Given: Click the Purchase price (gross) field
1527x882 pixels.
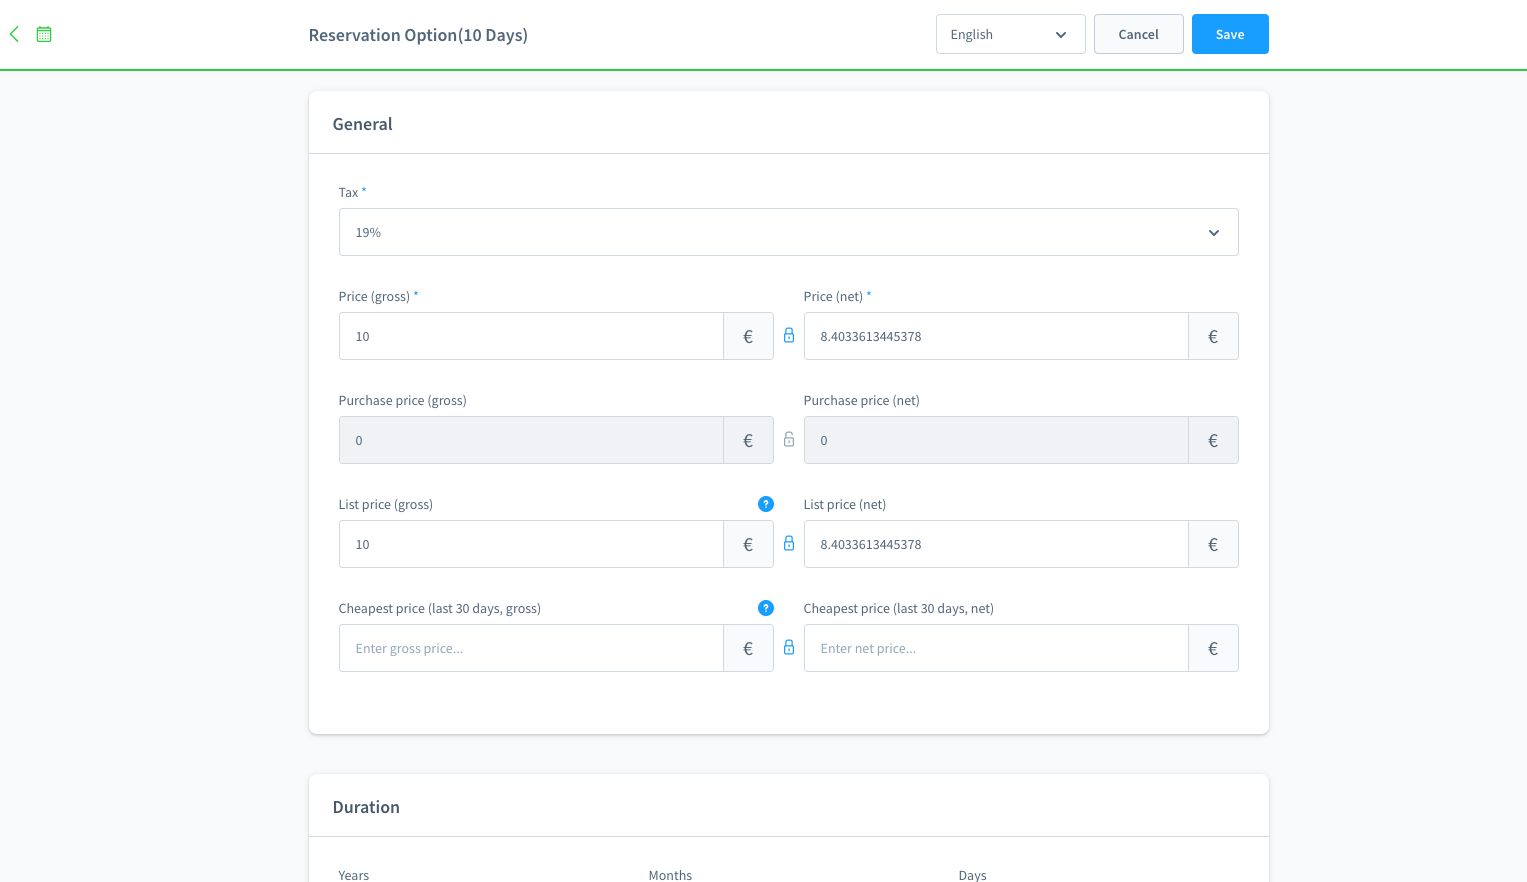Looking at the screenshot, I should [531, 440].
